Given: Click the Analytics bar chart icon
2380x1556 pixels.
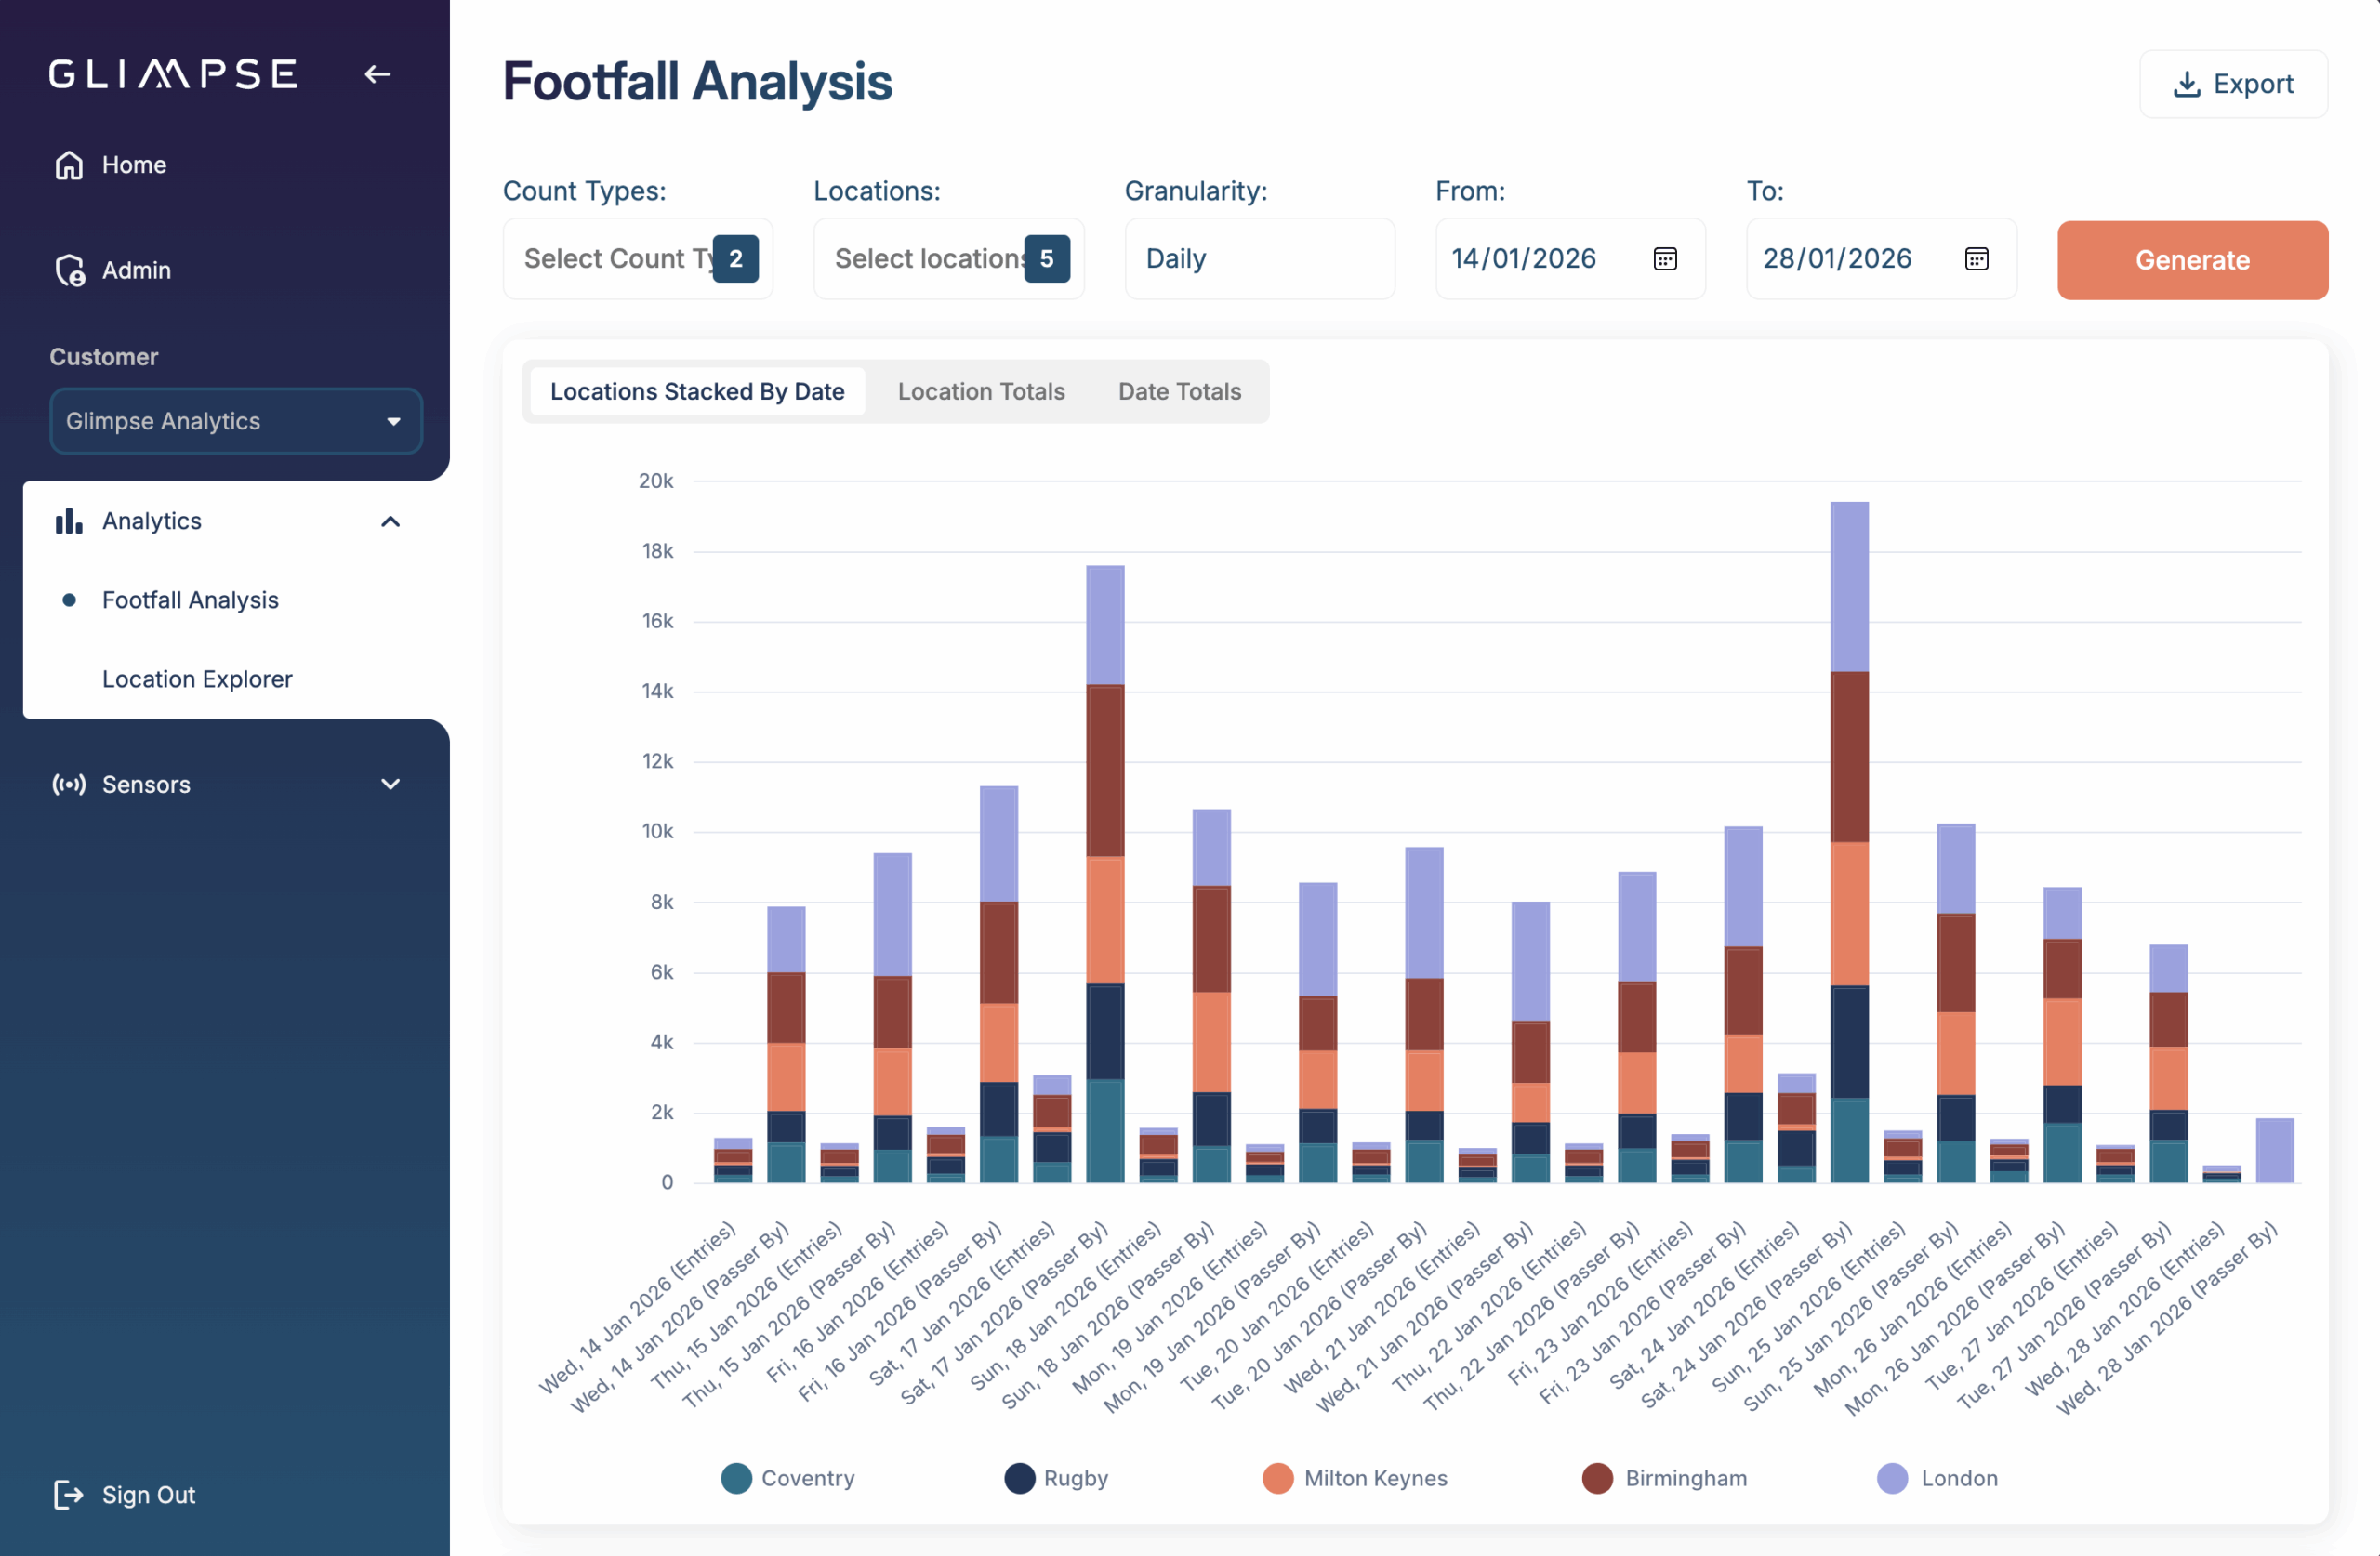Looking at the screenshot, I should (x=69, y=521).
